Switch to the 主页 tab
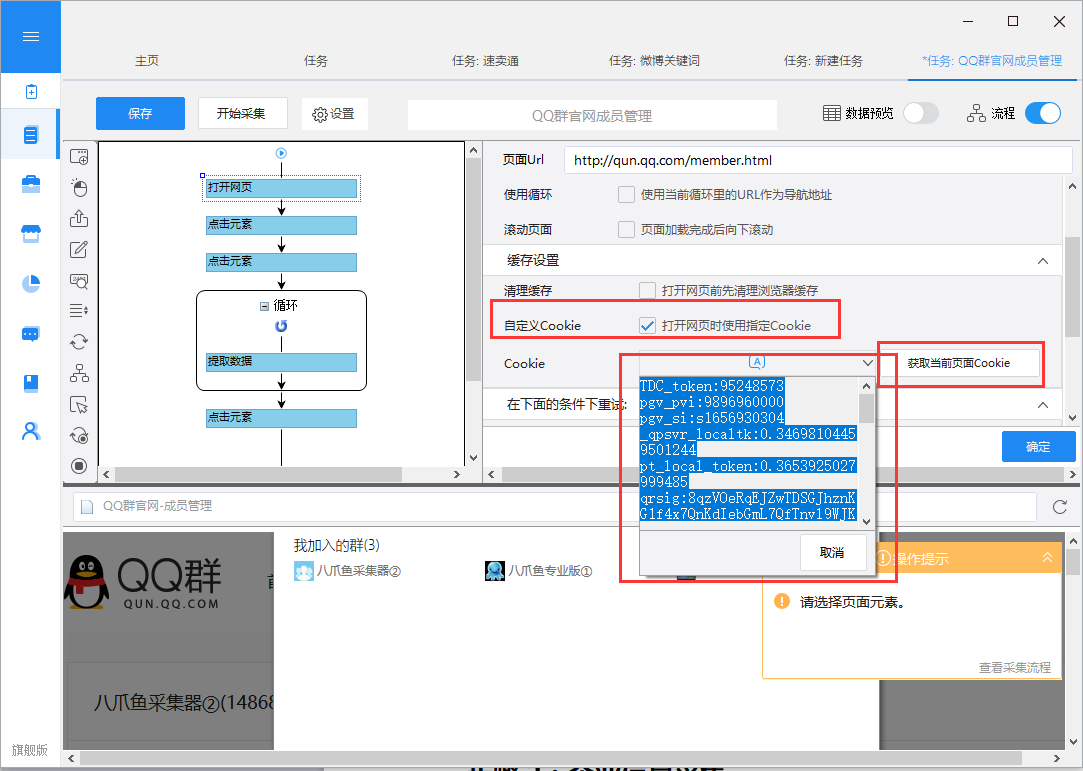1083x771 pixels. click(x=146, y=61)
